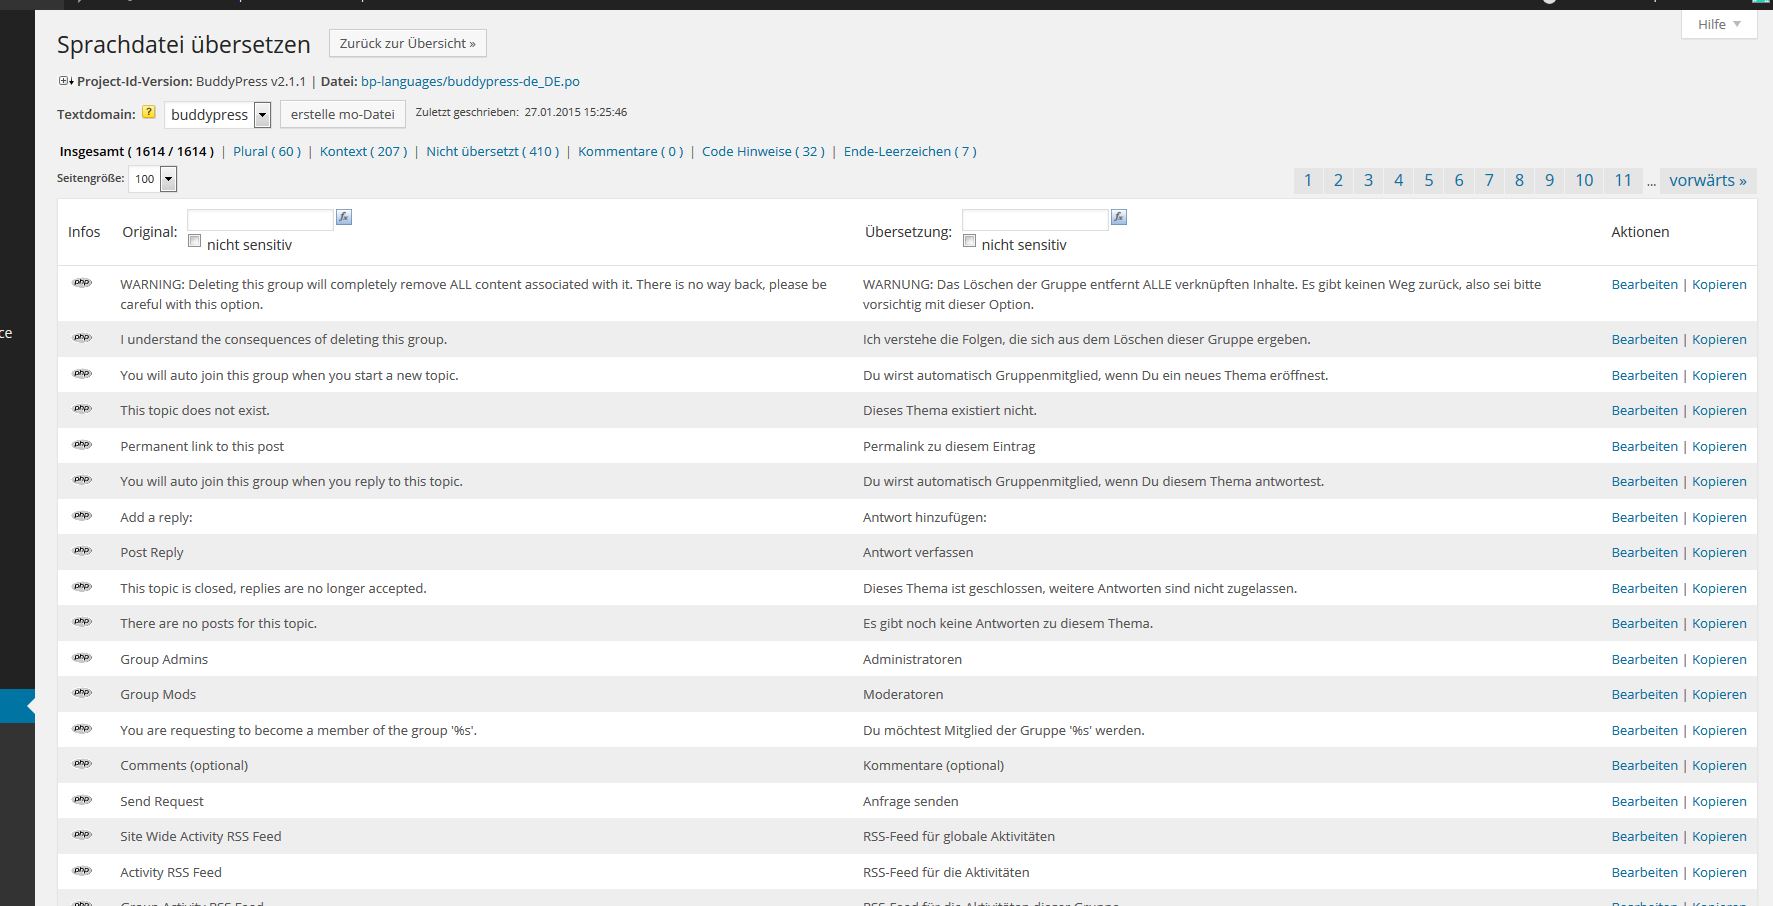This screenshot has width=1773, height=906.
Task: Expand the header details icon before Project-Id-Version
Action: (x=65, y=81)
